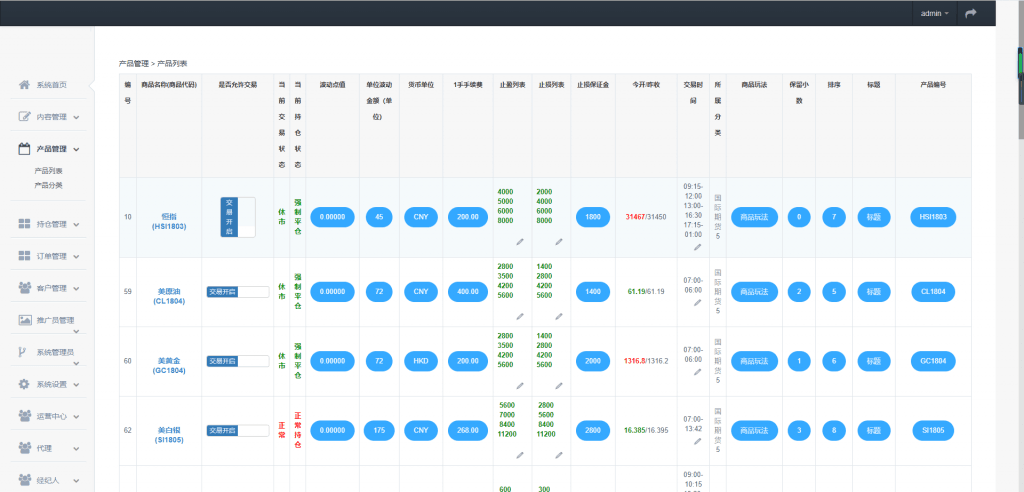Toggle 交易开启 switch for 美白银 SI1805
This screenshot has width=1024, height=492.
pos(238,431)
